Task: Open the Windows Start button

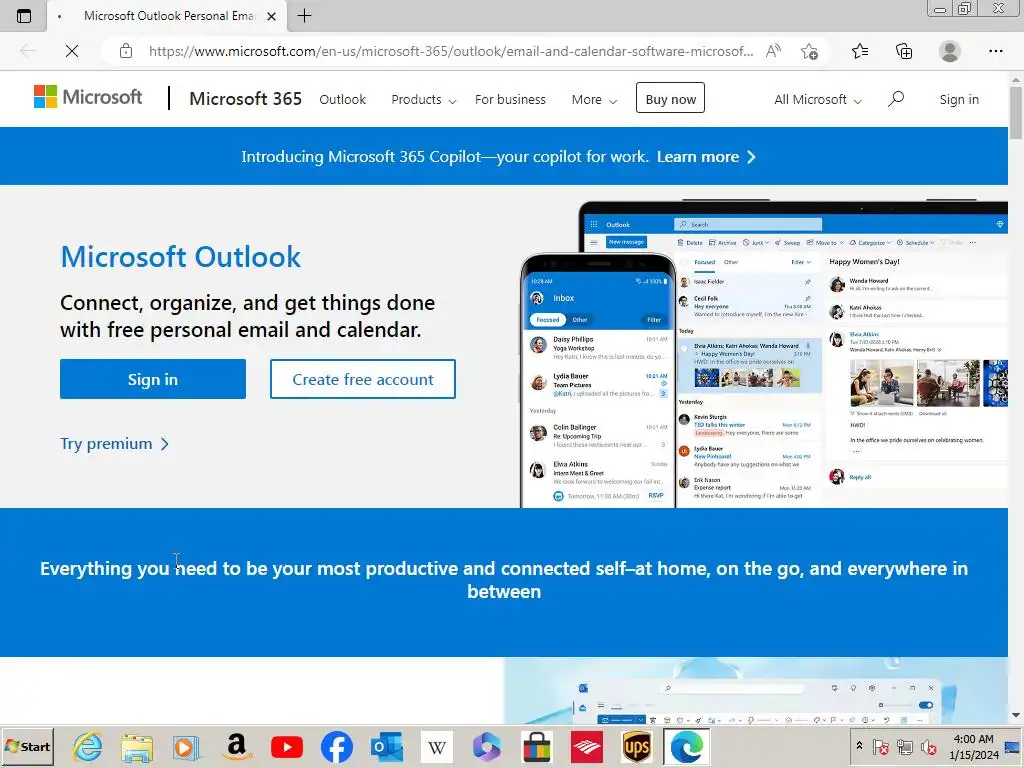Action: 27,746
